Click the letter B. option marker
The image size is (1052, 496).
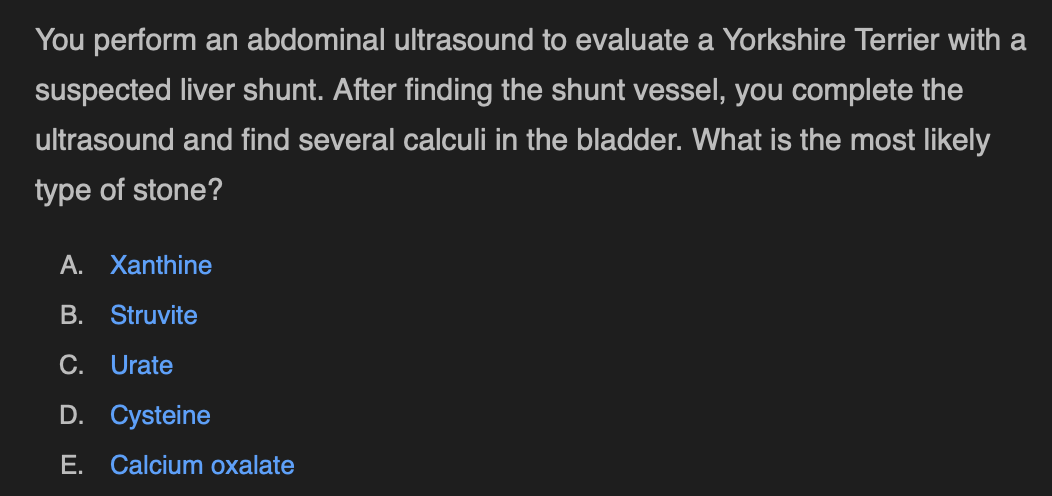[x=72, y=315]
